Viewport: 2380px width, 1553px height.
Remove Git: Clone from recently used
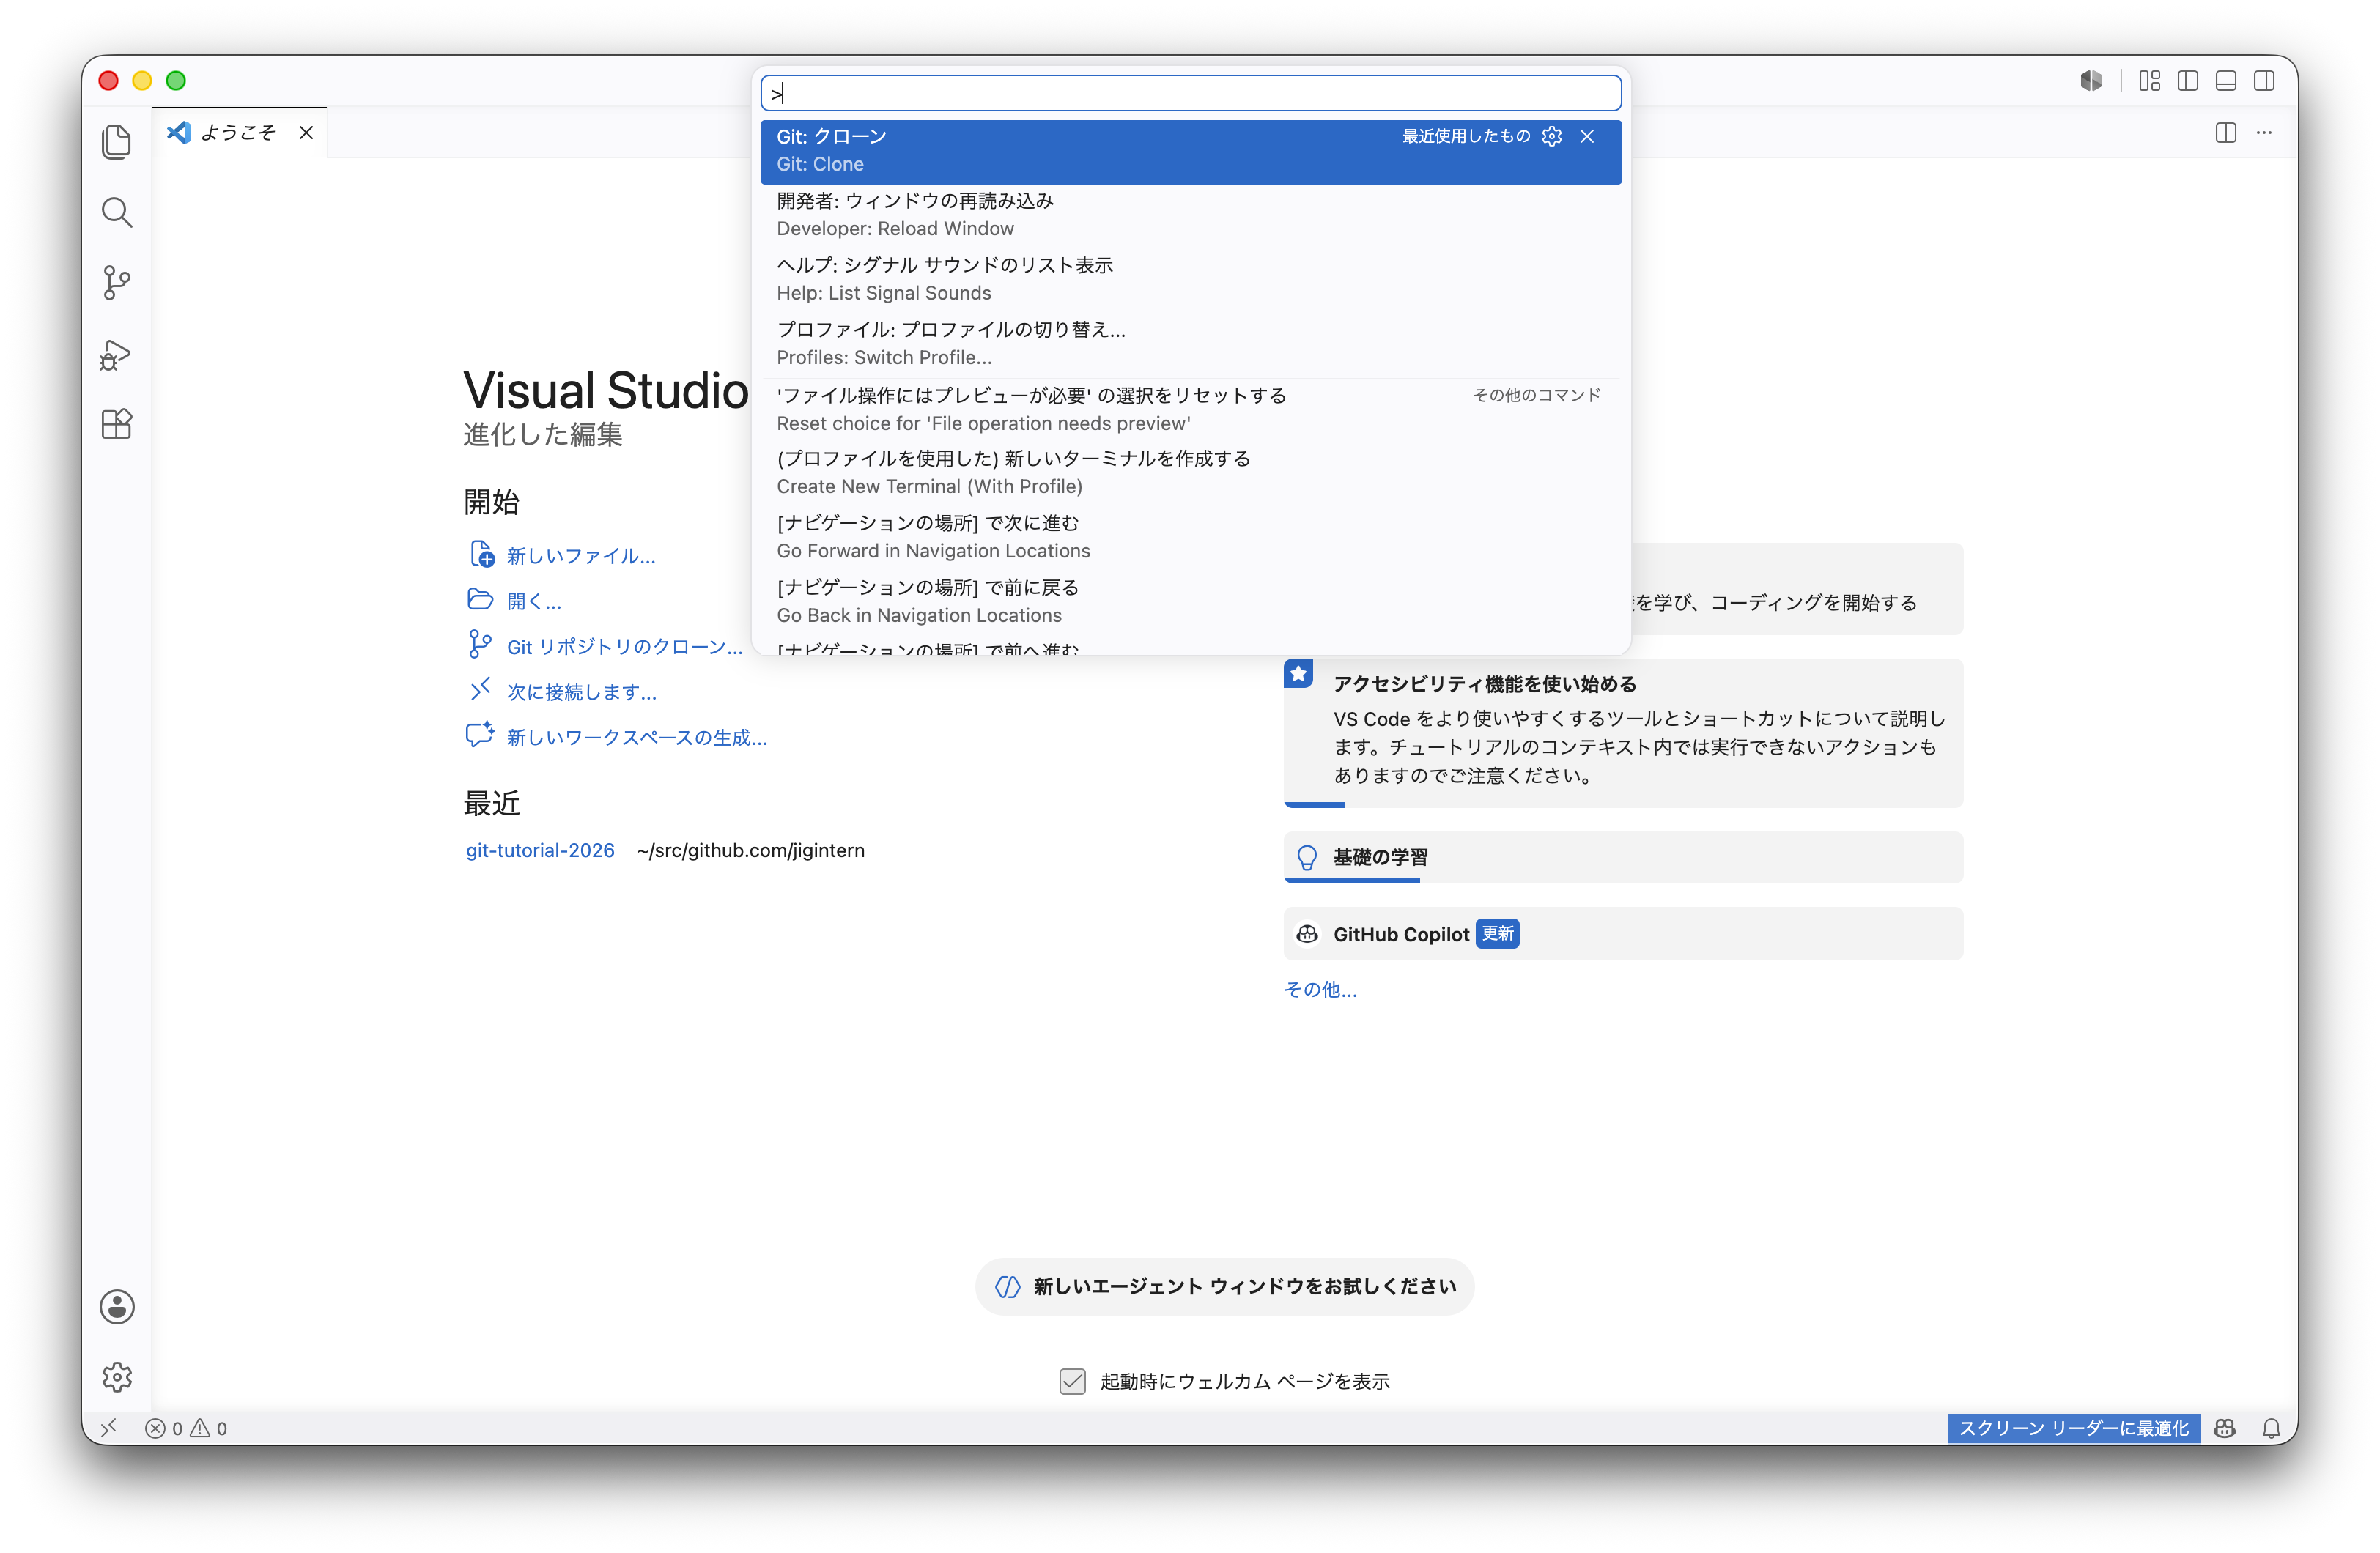[1587, 136]
